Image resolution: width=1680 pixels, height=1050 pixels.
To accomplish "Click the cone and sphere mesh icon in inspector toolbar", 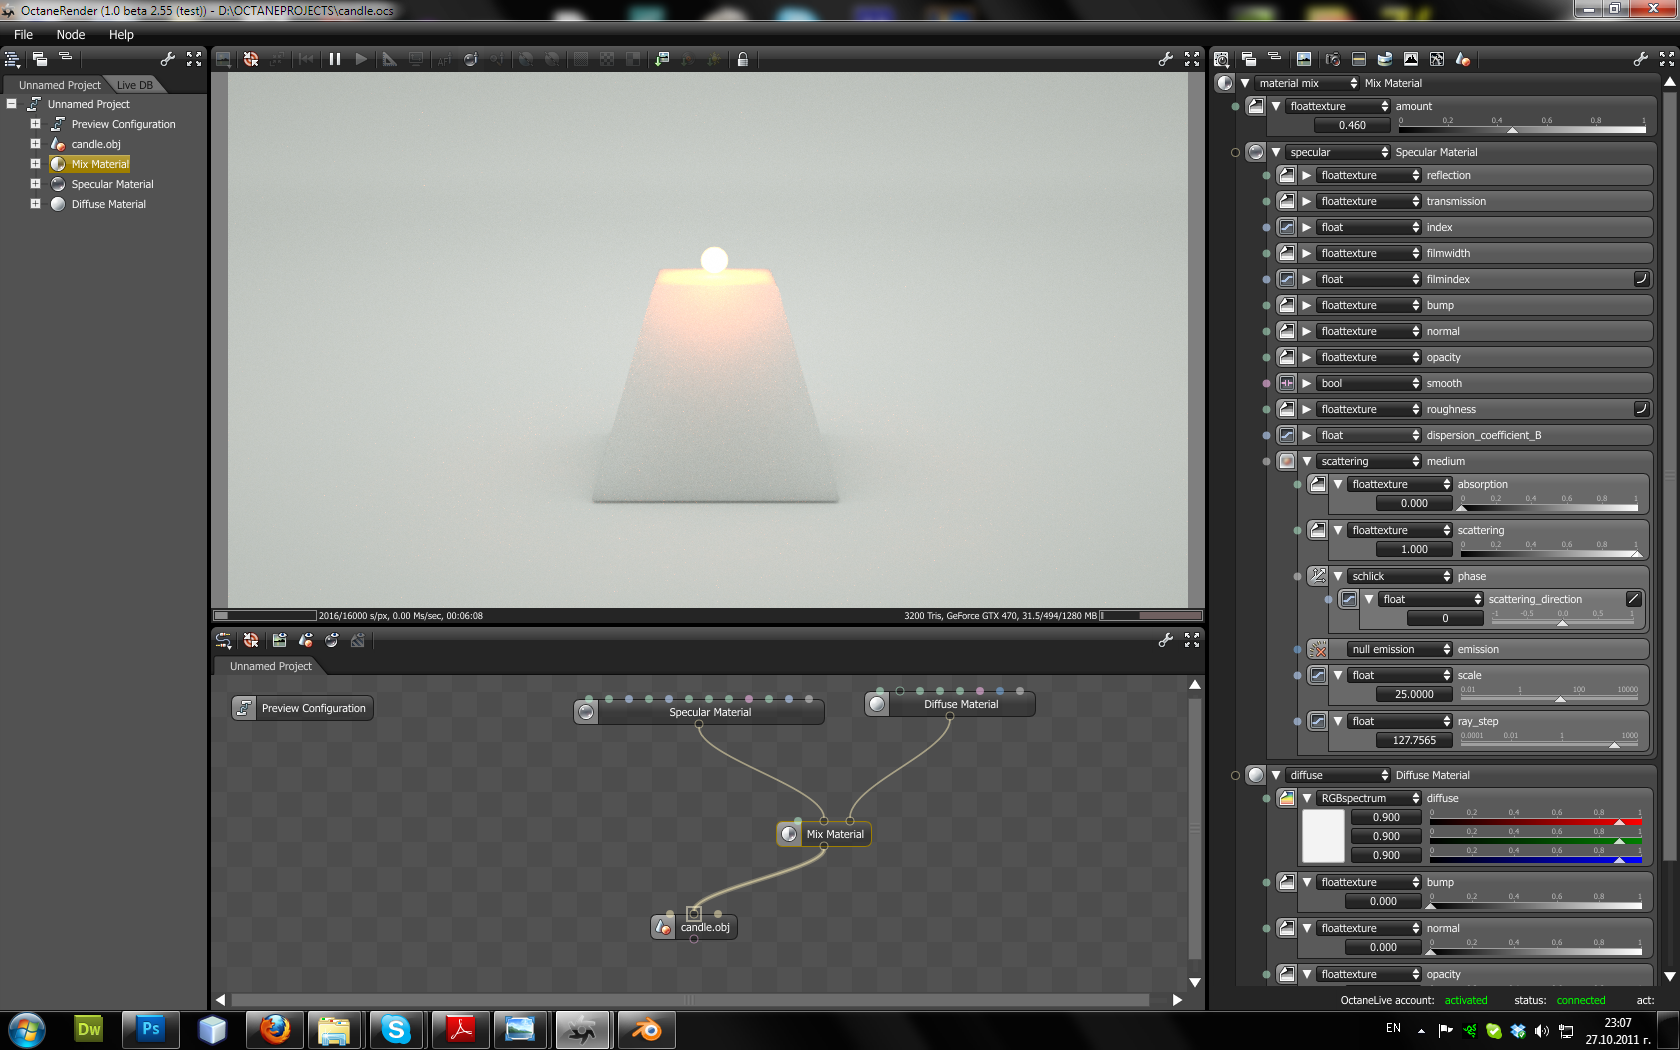I will [x=1462, y=60].
